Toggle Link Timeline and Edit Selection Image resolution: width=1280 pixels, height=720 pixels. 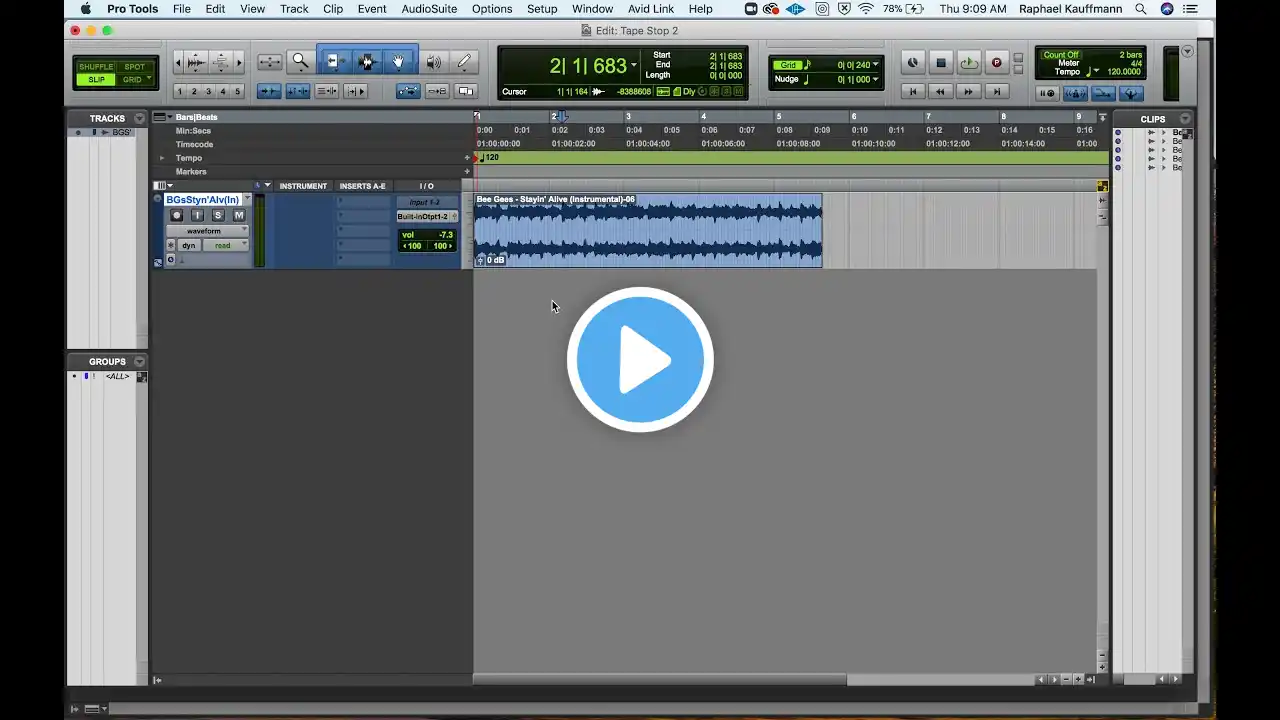click(x=298, y=91)
